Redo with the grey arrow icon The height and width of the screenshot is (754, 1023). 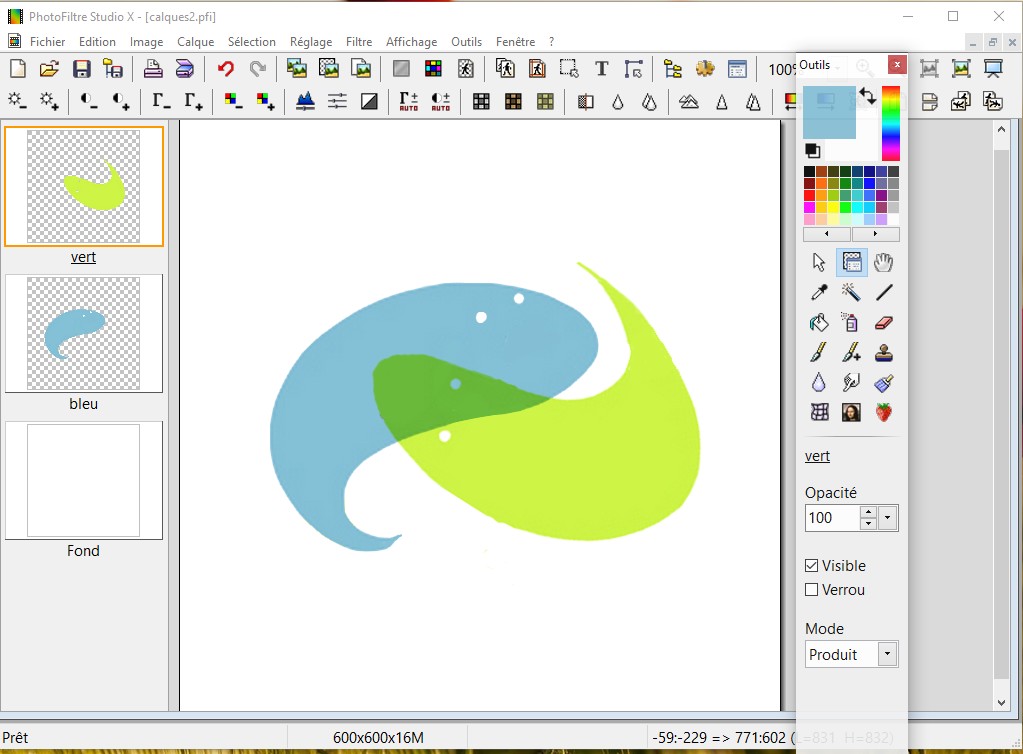pyautogui.click(x=258, y=68)
